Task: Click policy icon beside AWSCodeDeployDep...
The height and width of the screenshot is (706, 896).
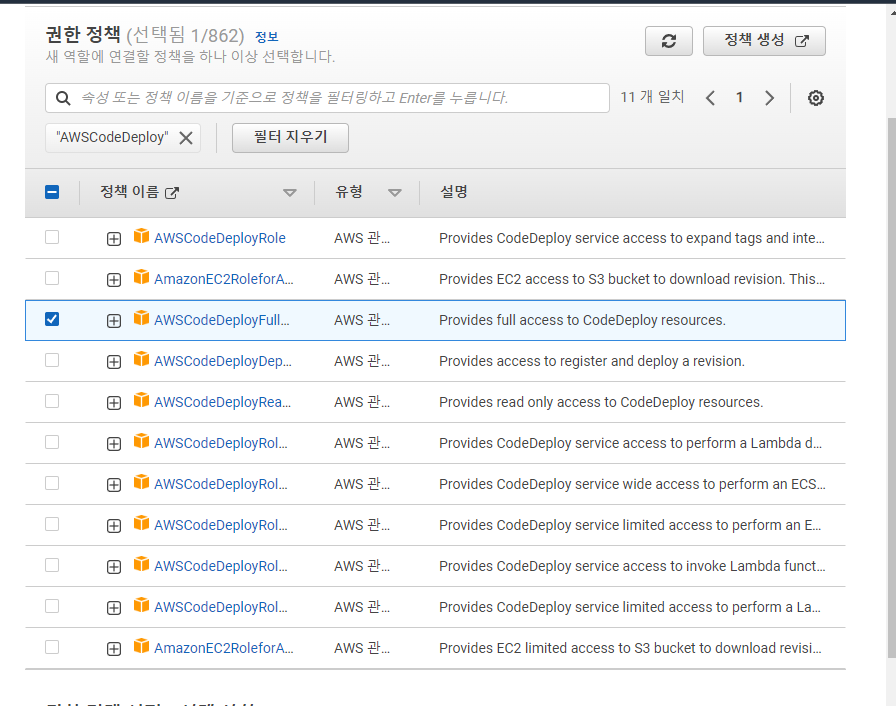Action: (x=141, y=359)
